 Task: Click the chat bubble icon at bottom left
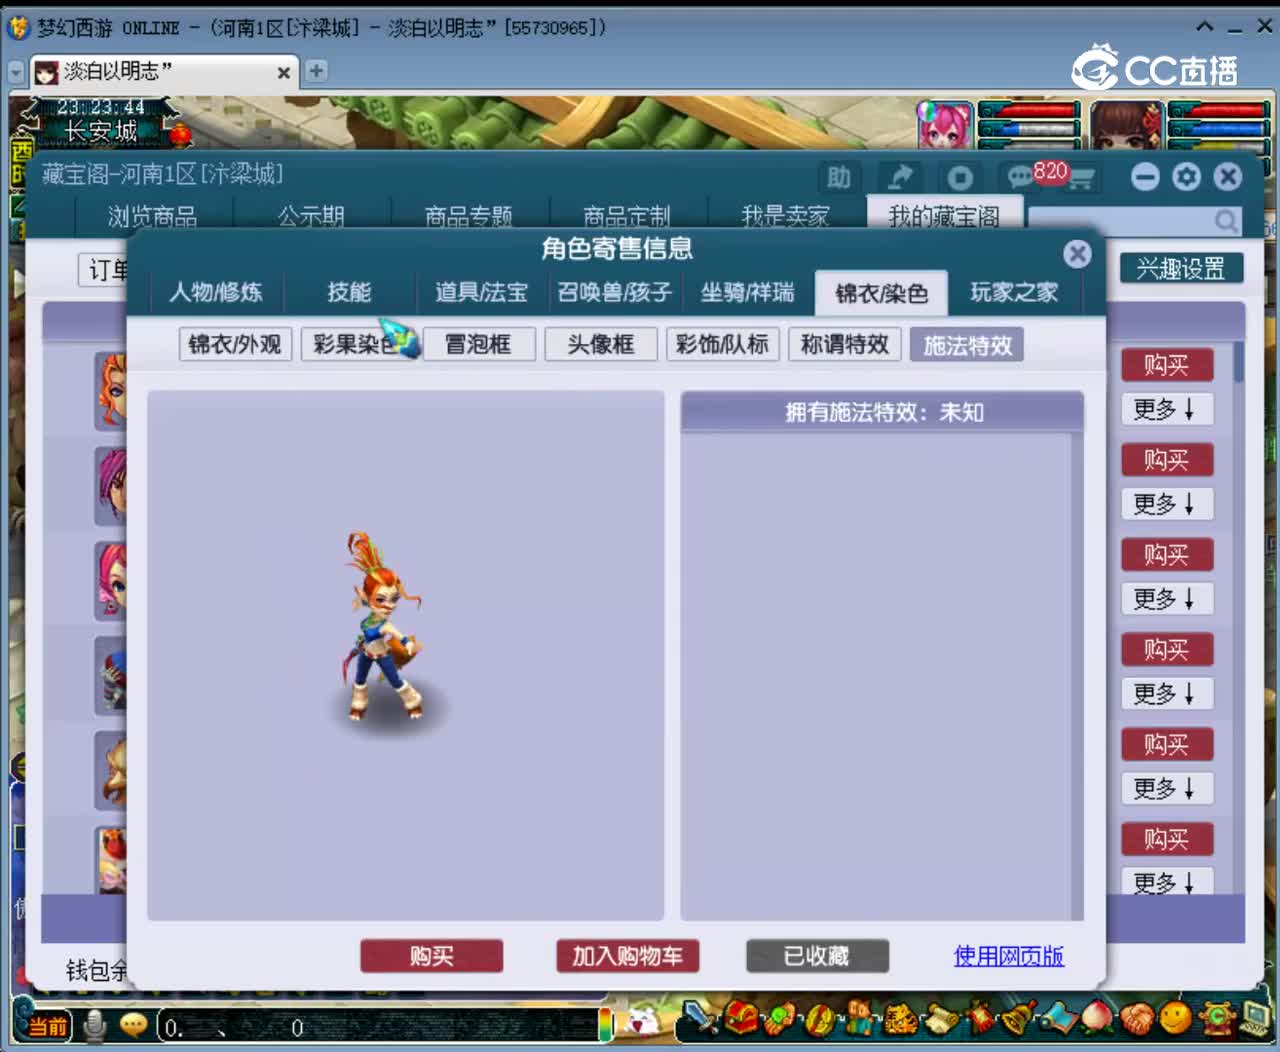pos(133,1025)
